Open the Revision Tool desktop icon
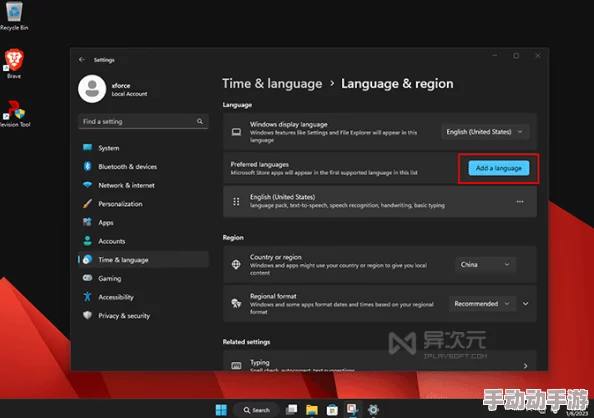 (x=14, y=113)
